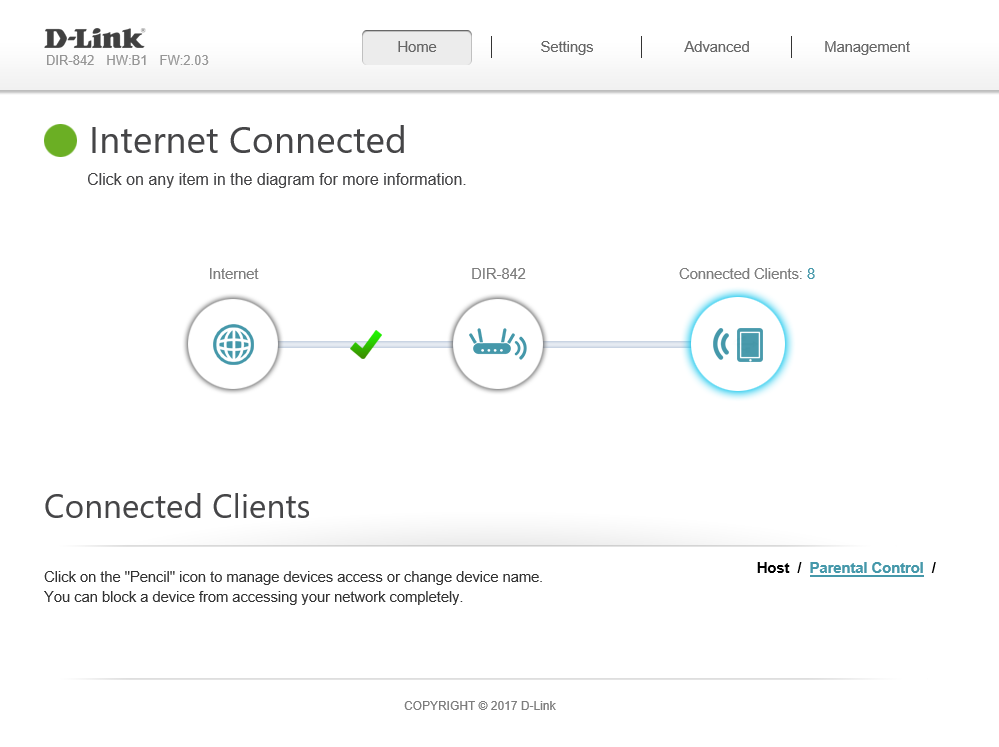This screenshot has height=747, width=999.
Task: Click the Copyright 2017 D-Link footer text
Action: [480, 706]
